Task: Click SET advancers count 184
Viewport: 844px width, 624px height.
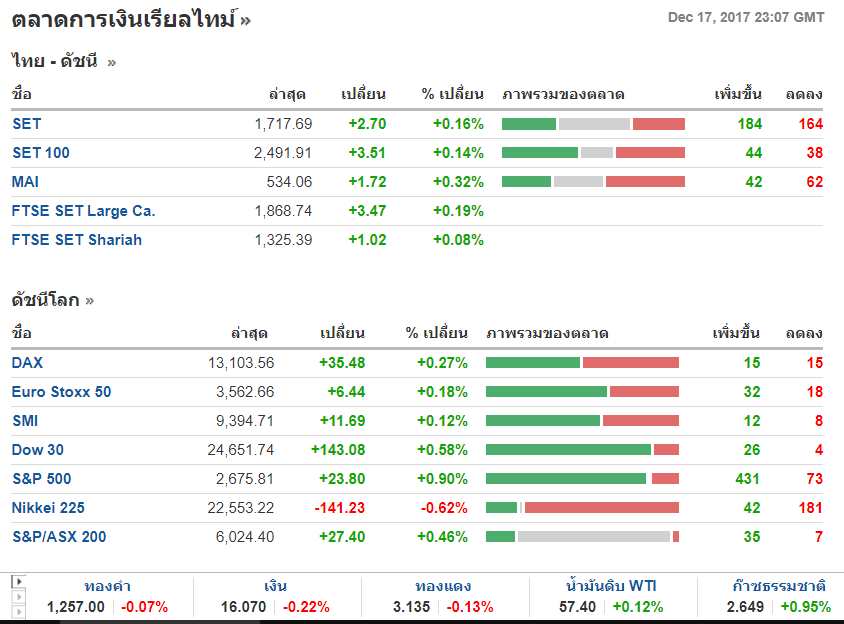Action: coord(750,124)
